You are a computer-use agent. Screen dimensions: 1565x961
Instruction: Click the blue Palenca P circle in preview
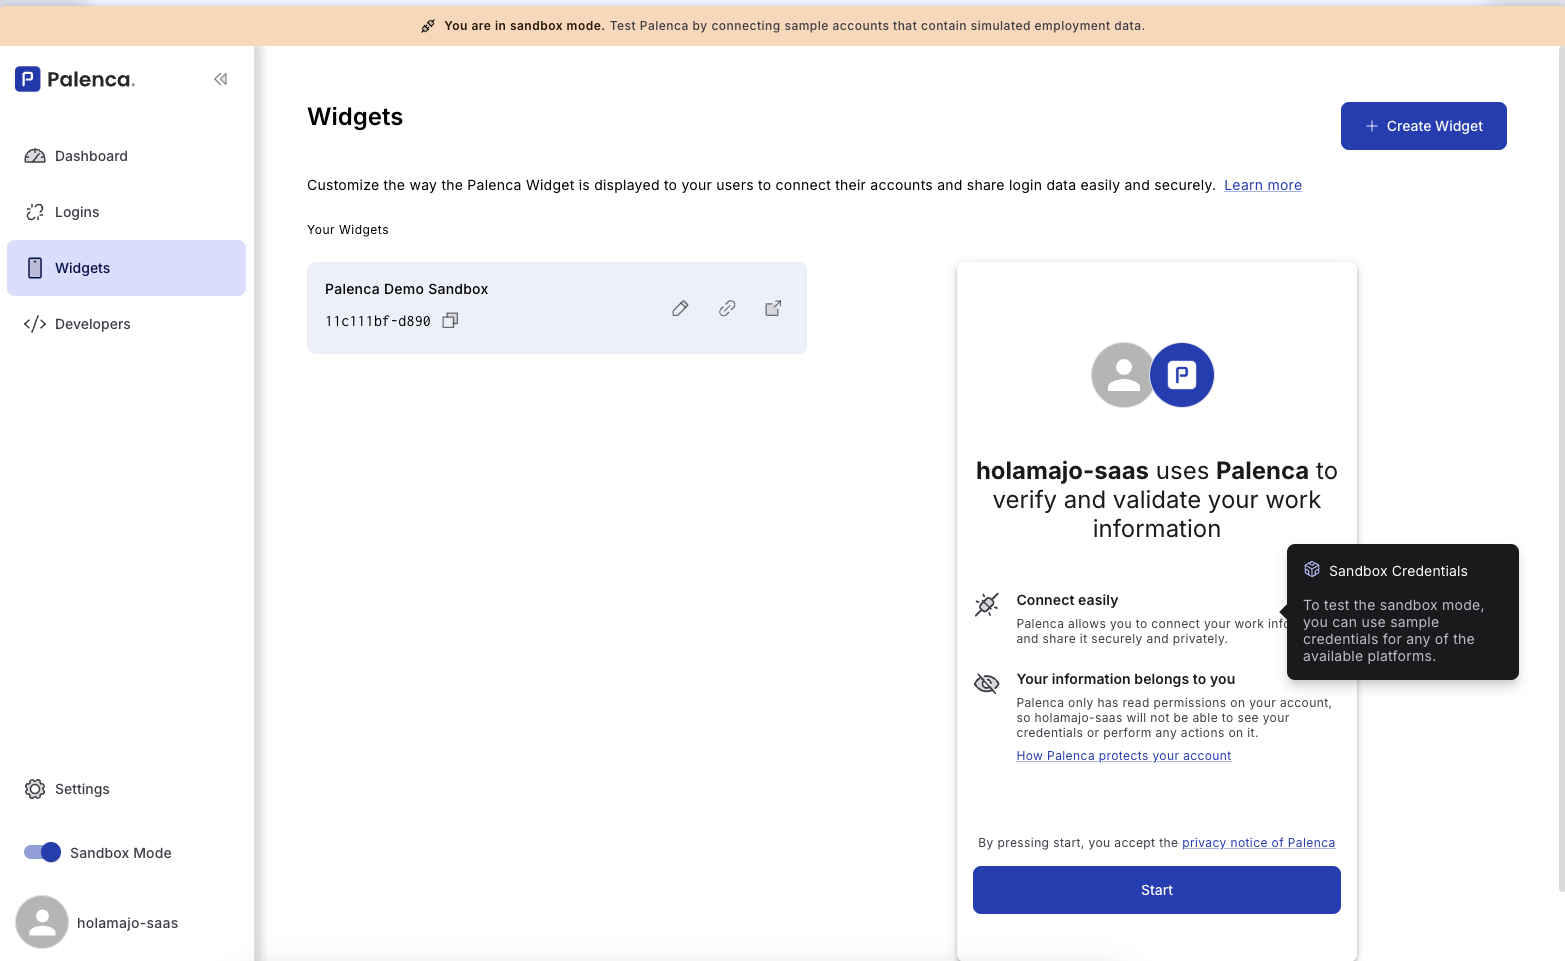click(x=1182, y=375)
